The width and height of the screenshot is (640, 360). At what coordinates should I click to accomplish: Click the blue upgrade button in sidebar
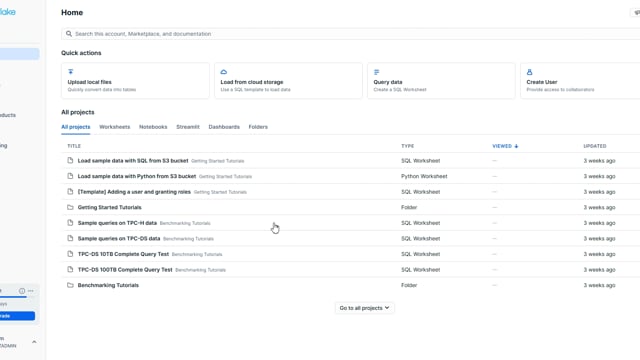pos(17,316)
